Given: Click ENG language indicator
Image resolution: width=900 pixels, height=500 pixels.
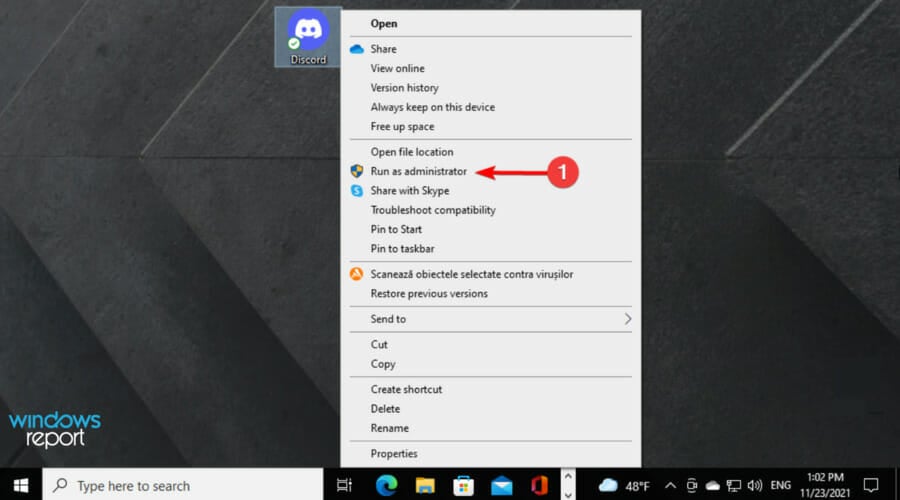Looking at the screenshot, I should pyautogui.click(x=780, y=486).
